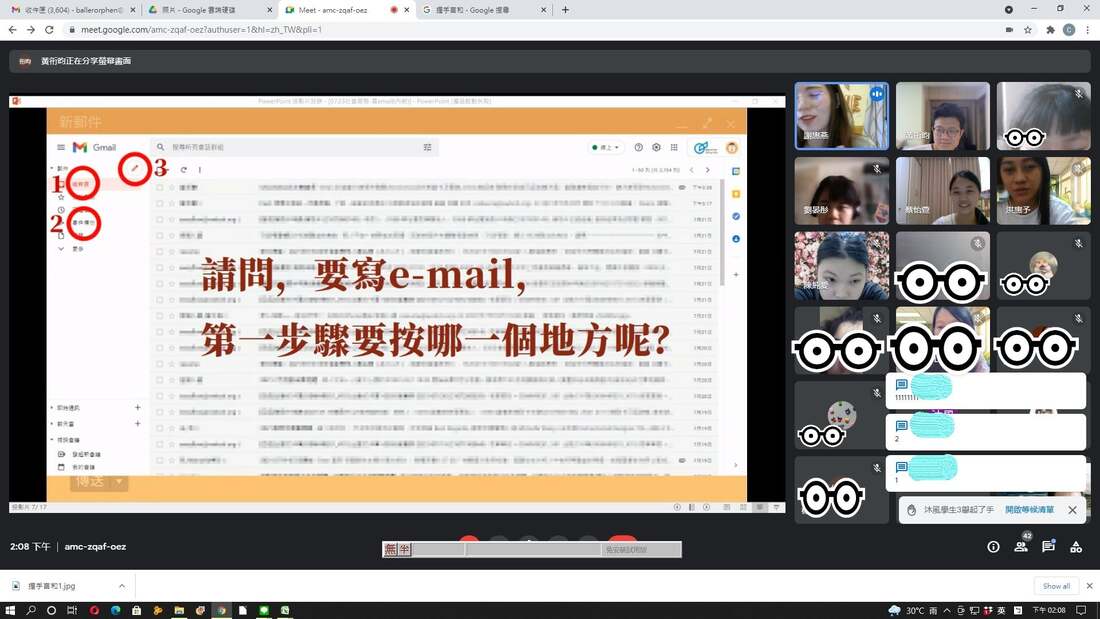This screenshot has width=1100, height=619.
Task: Reload the Meet page
Action: point(49,29)
